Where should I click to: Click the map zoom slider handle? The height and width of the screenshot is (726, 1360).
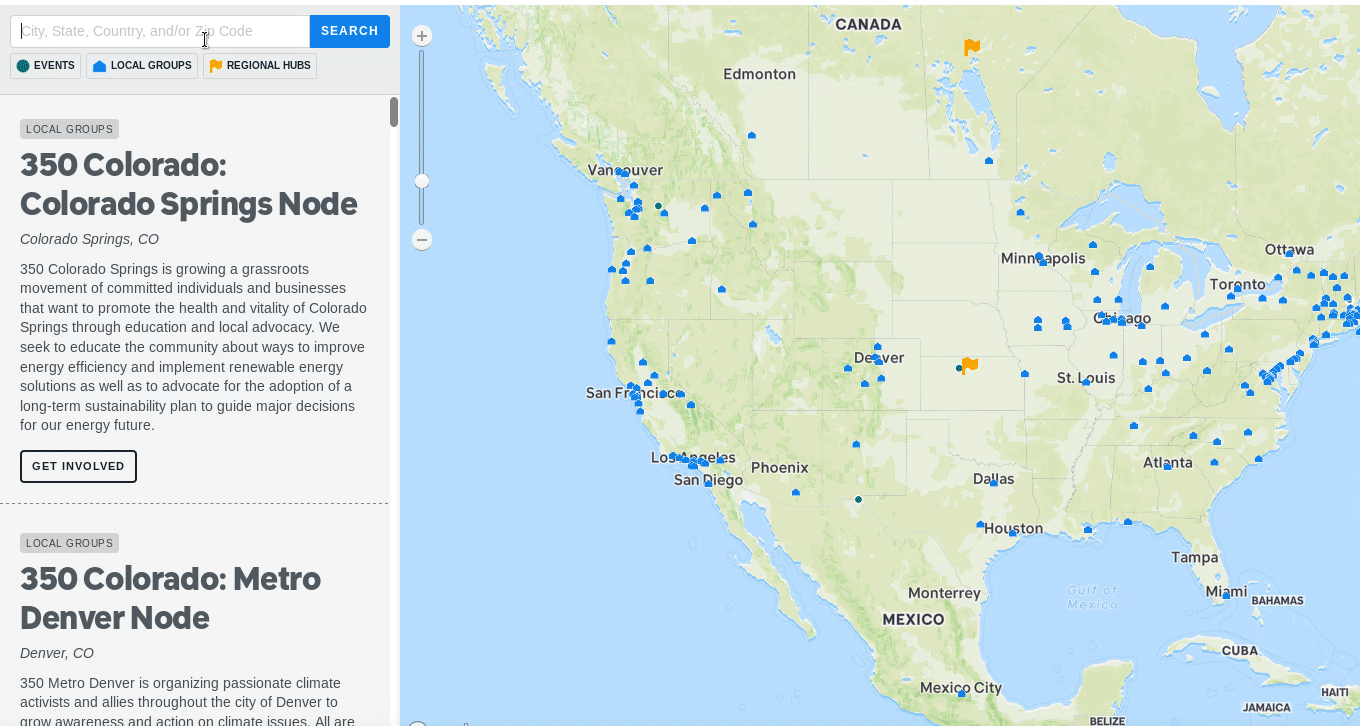[422, 181]
